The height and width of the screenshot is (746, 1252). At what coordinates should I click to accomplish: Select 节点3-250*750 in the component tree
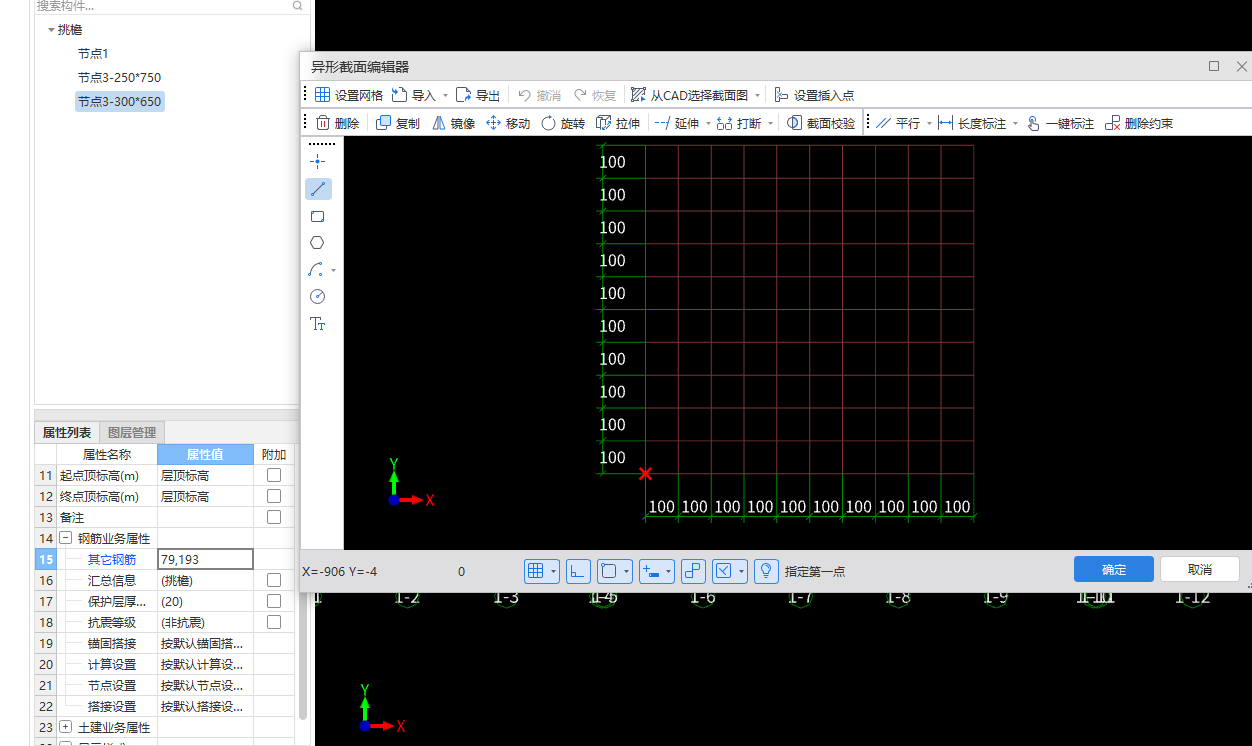click(x=119, y=77)
